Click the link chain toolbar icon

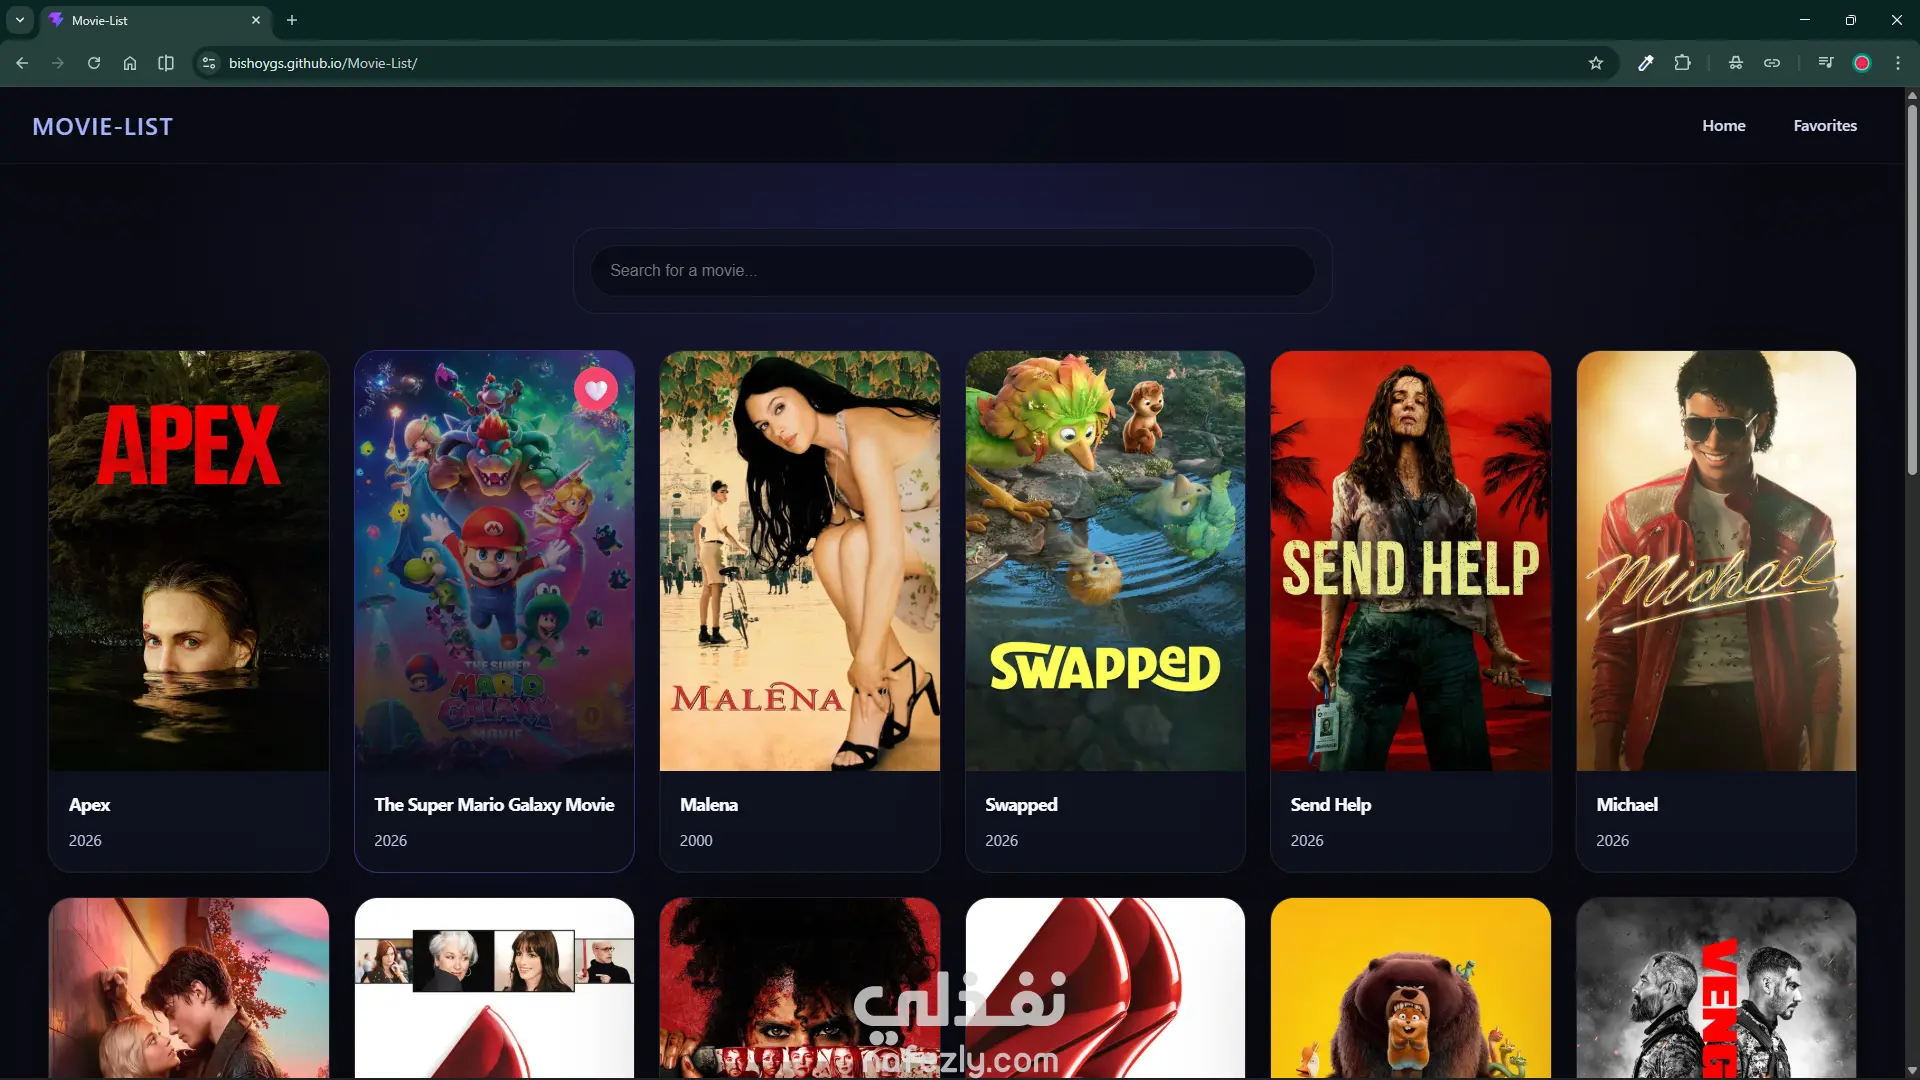[x=1772, y=63]
